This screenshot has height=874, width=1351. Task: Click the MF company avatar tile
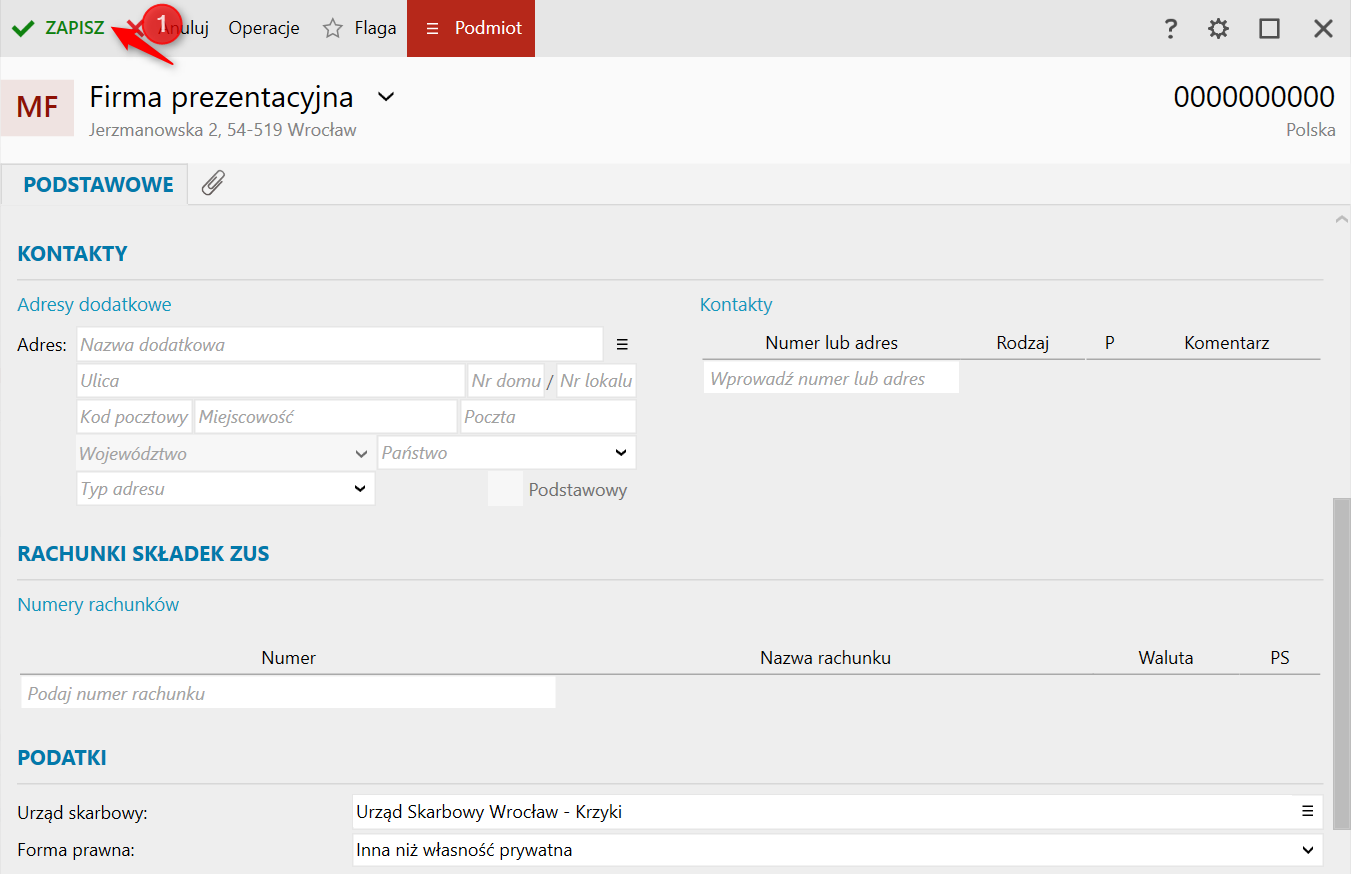[37, 107]
